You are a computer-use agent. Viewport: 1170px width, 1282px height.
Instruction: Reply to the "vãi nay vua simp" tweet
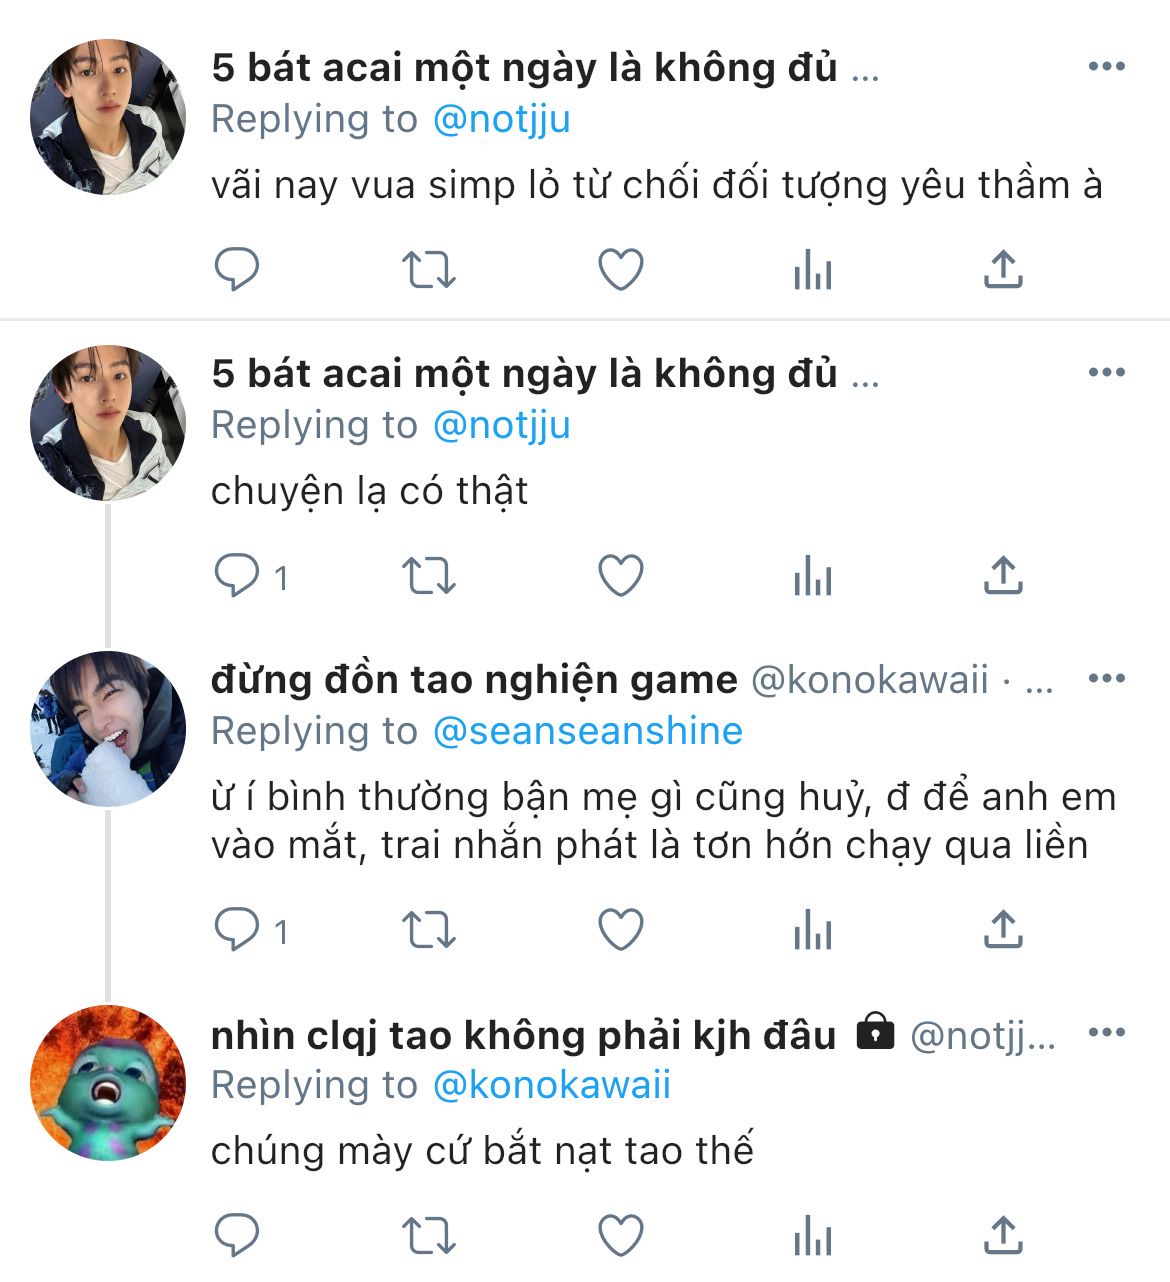coord(237,270)
